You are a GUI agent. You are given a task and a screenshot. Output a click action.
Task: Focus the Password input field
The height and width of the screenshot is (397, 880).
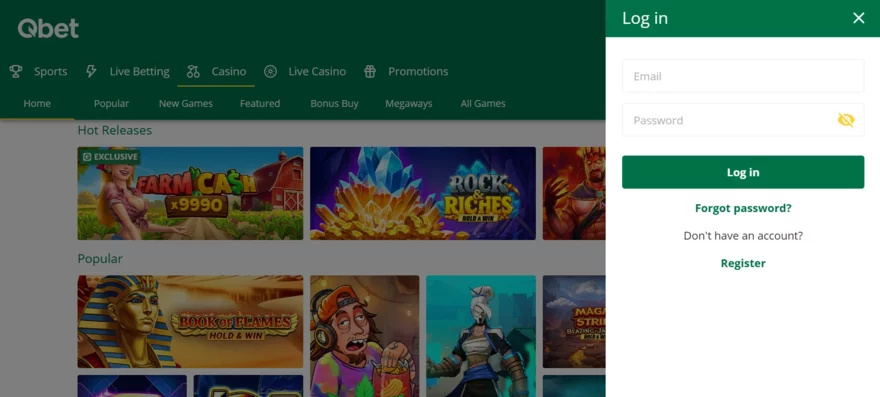(743, 120)
